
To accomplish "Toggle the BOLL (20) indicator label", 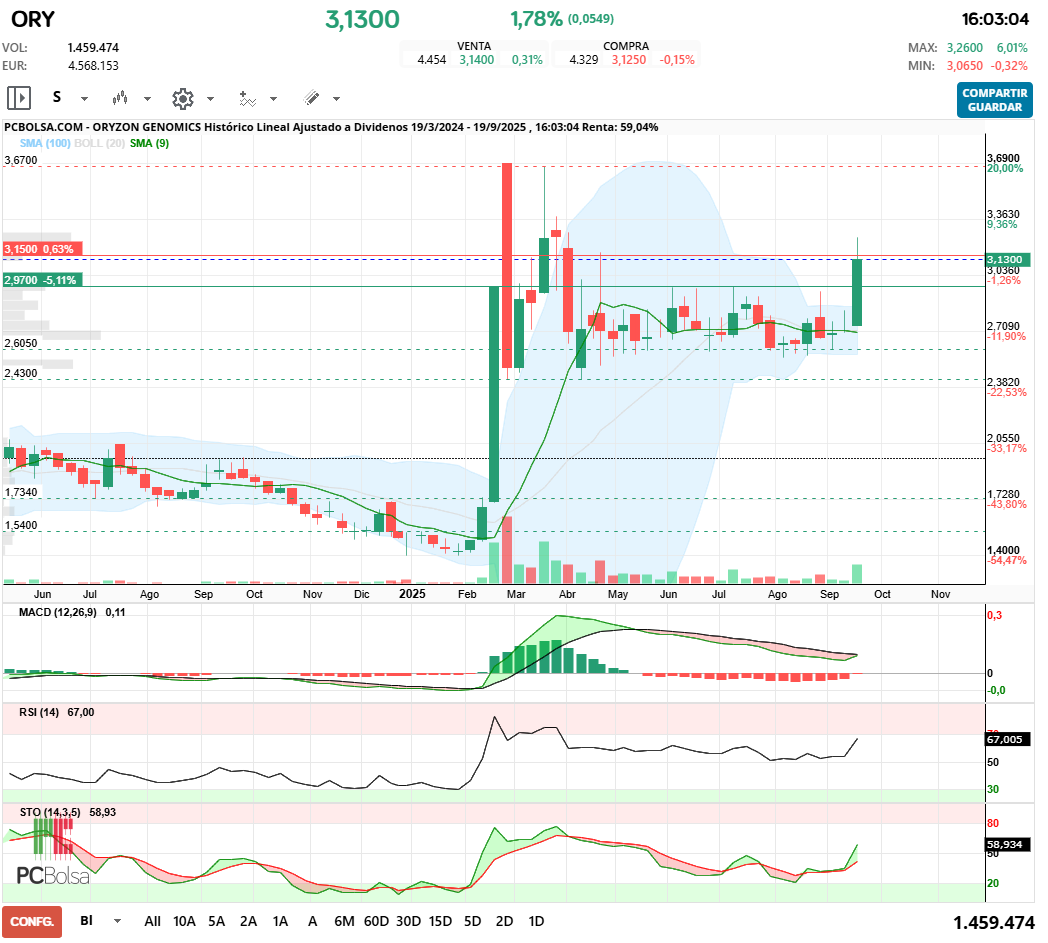I will (100, 143).
